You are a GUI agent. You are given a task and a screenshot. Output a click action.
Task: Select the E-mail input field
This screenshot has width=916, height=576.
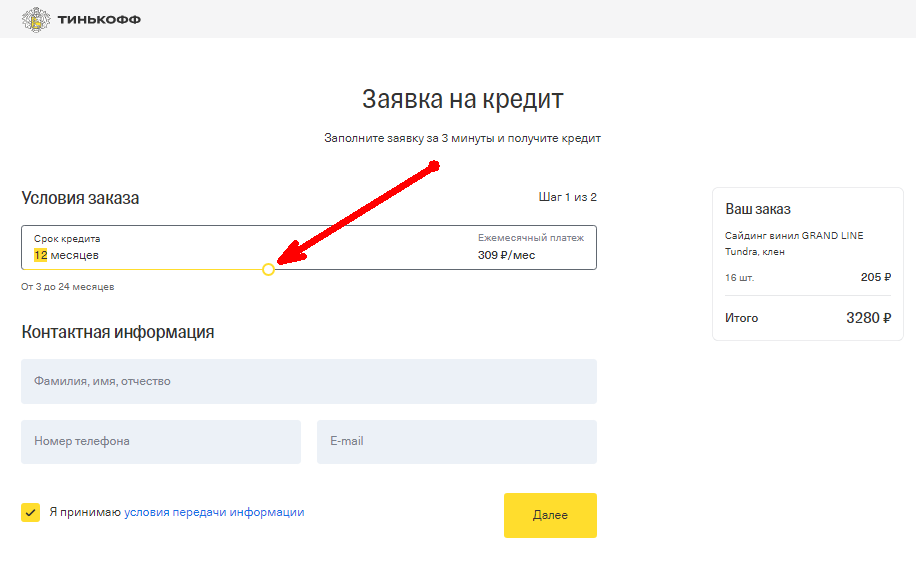click(456, 441)
